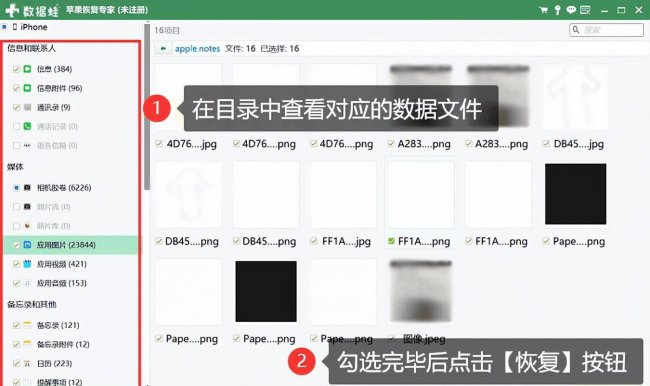This screenshot has height=386, width=650.
Task: Toggle the 备忘录附件 (12) checkbox
Action: 16,344
